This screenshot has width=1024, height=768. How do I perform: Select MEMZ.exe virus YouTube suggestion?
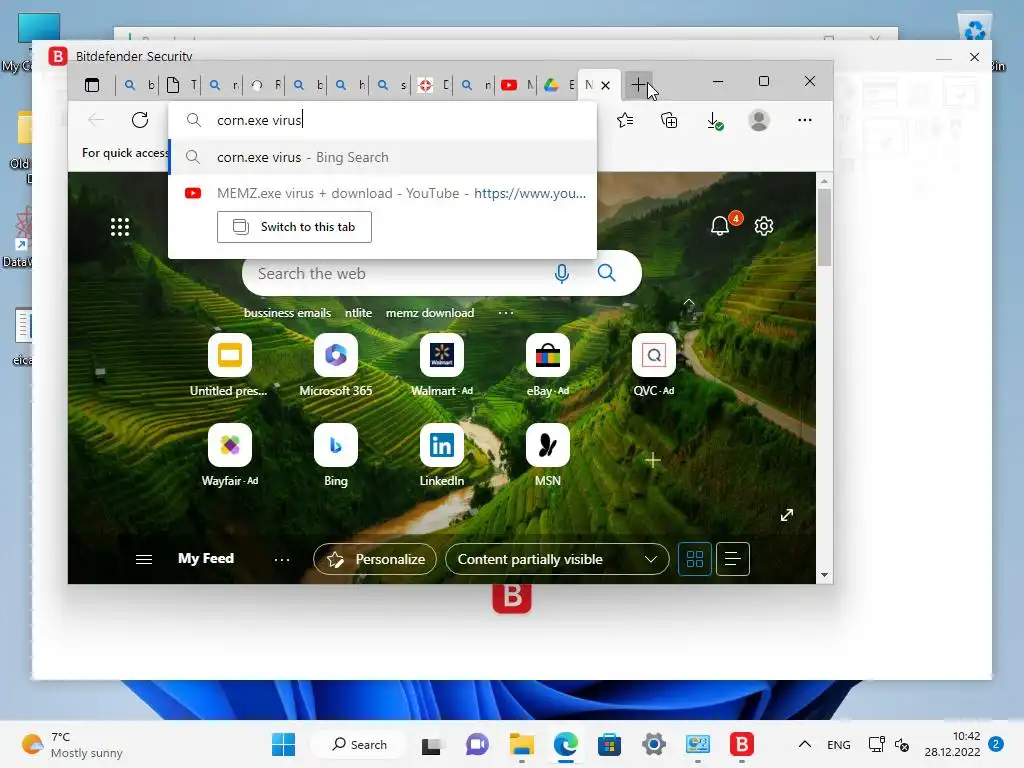[383, 193]
